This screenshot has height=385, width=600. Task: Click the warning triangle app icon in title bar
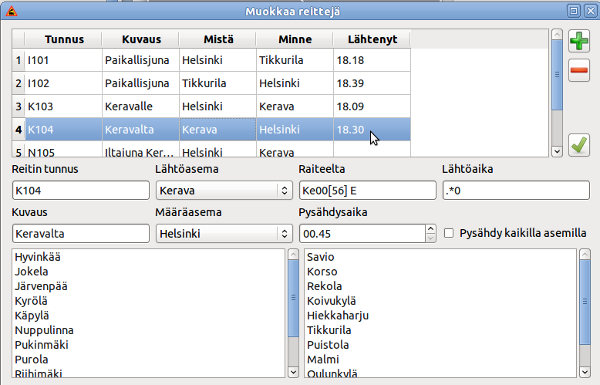[x=11, y=11]
